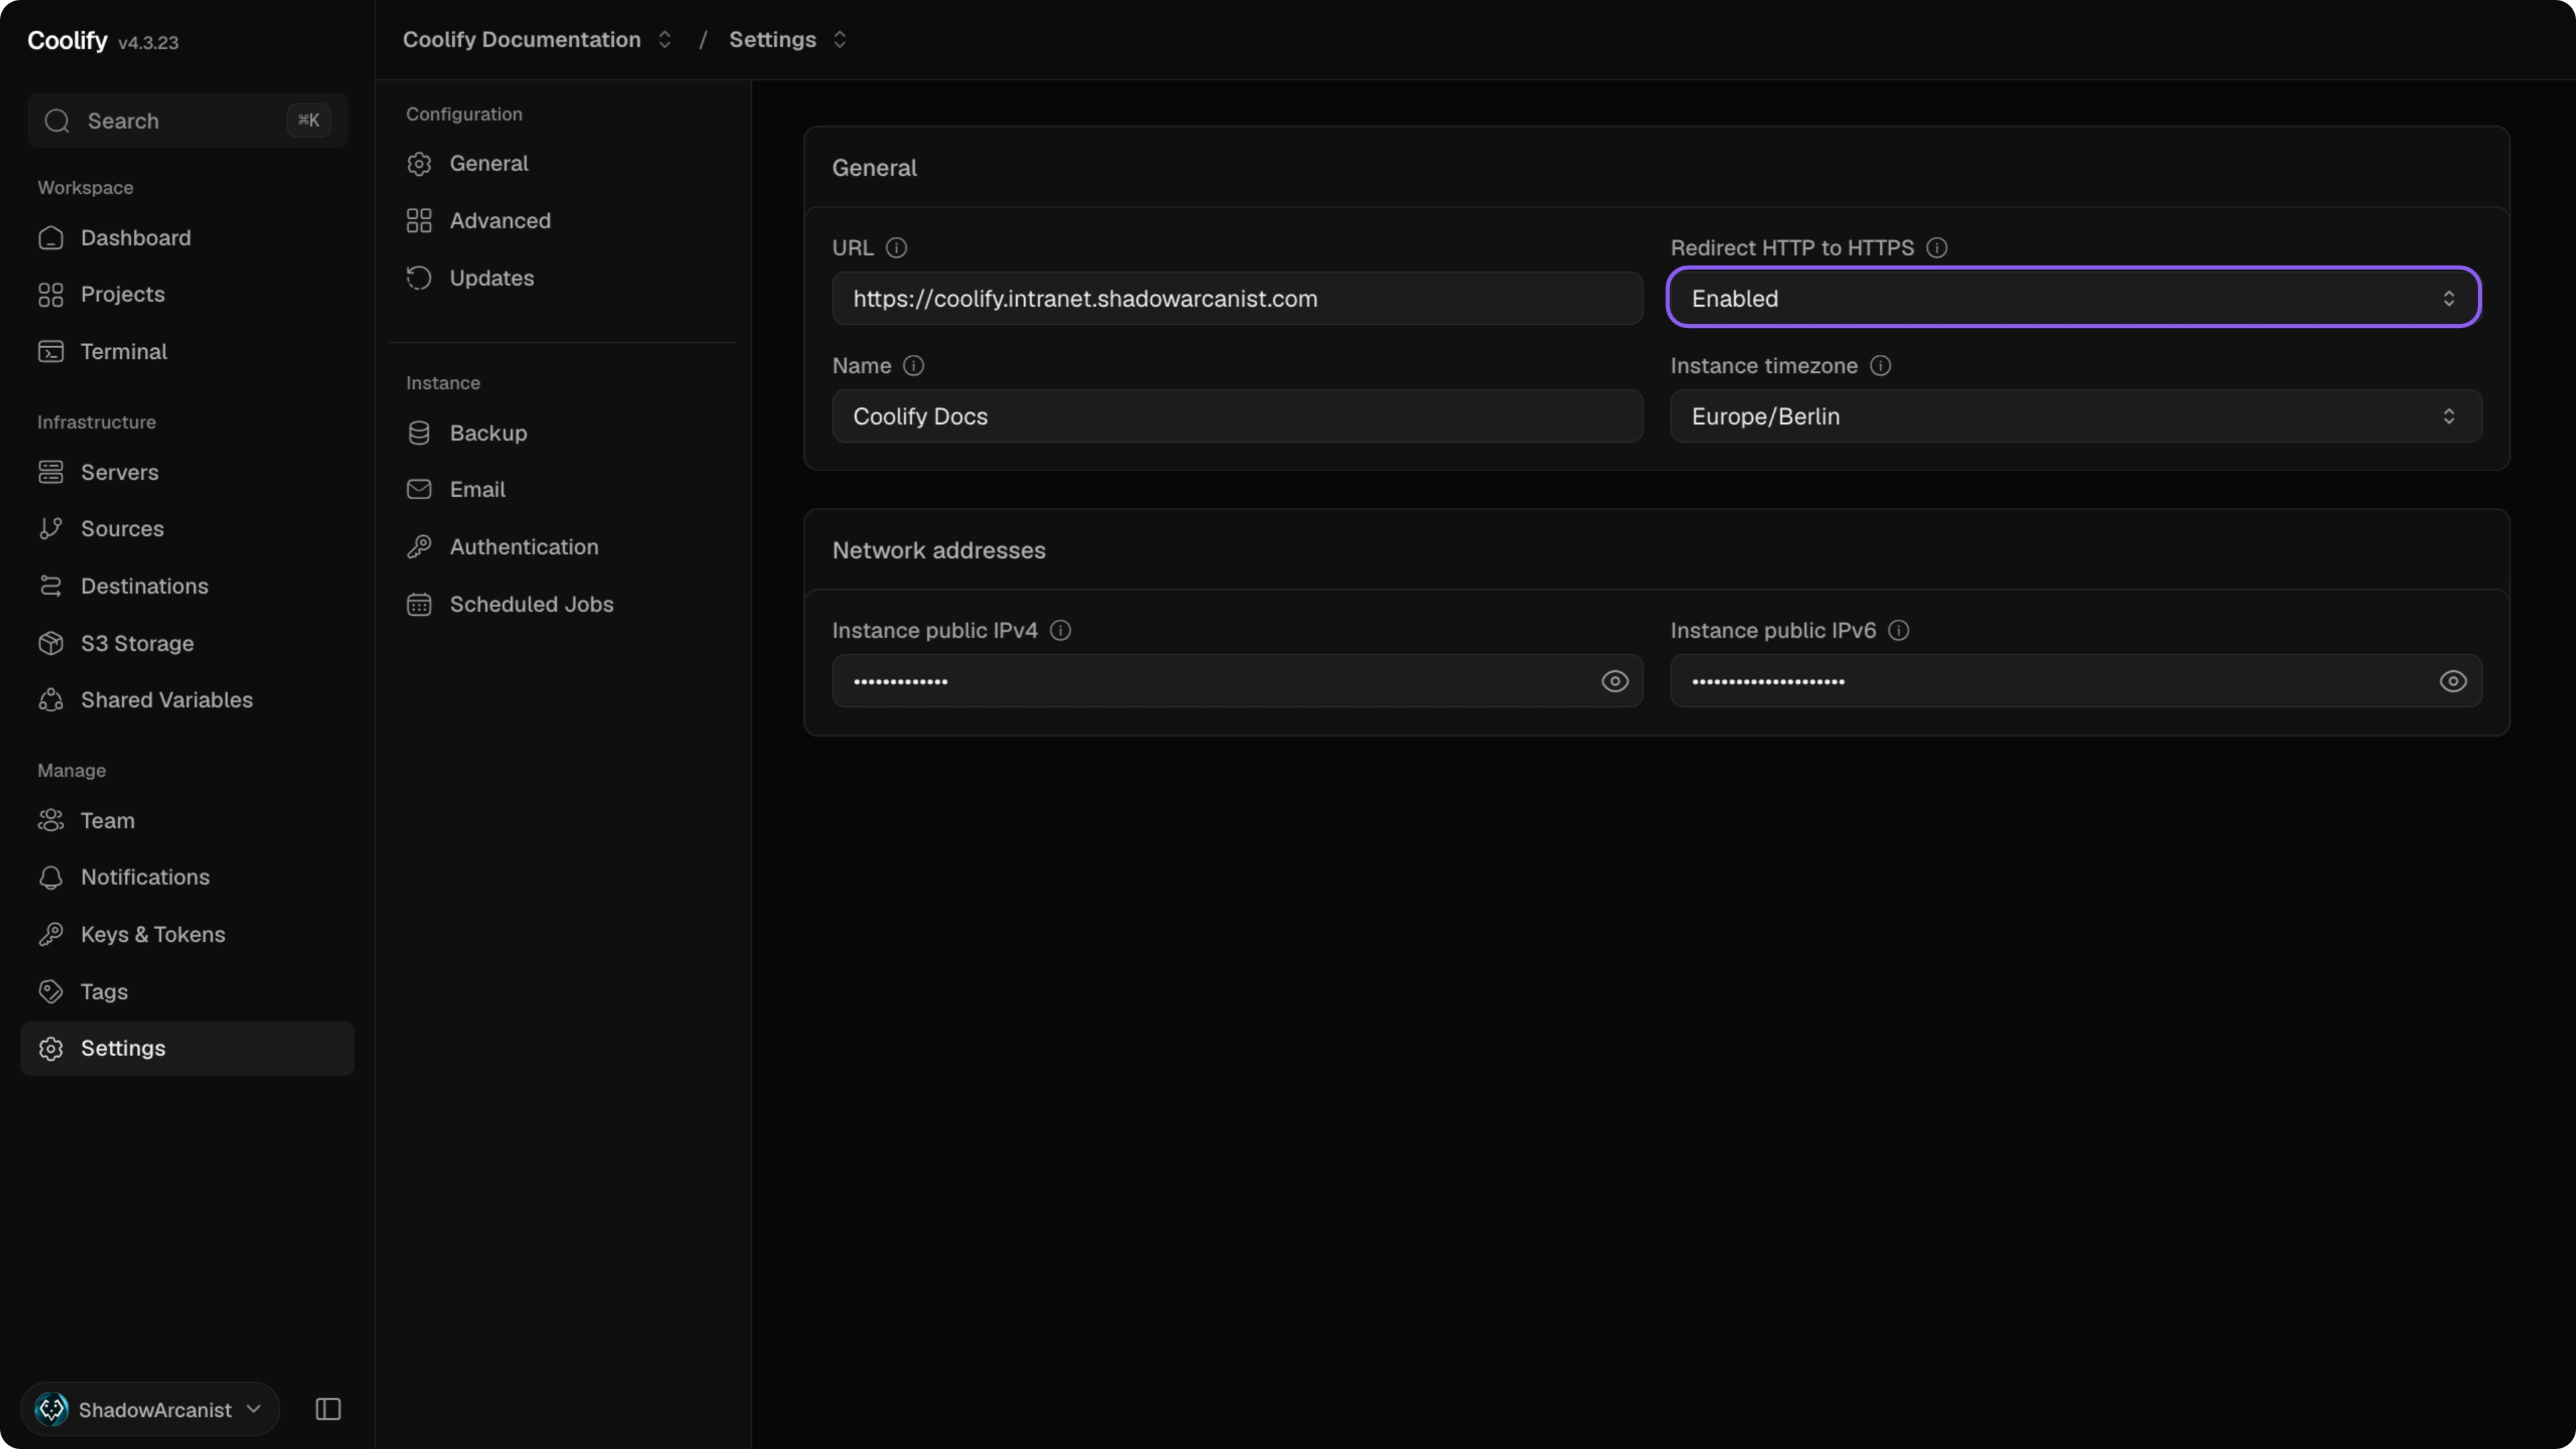Image resolution: width=2576 pixels, height=1449 pixels.
Task: Click the Tags label icon
Action: pyautogui.click(x=50, y=991)
